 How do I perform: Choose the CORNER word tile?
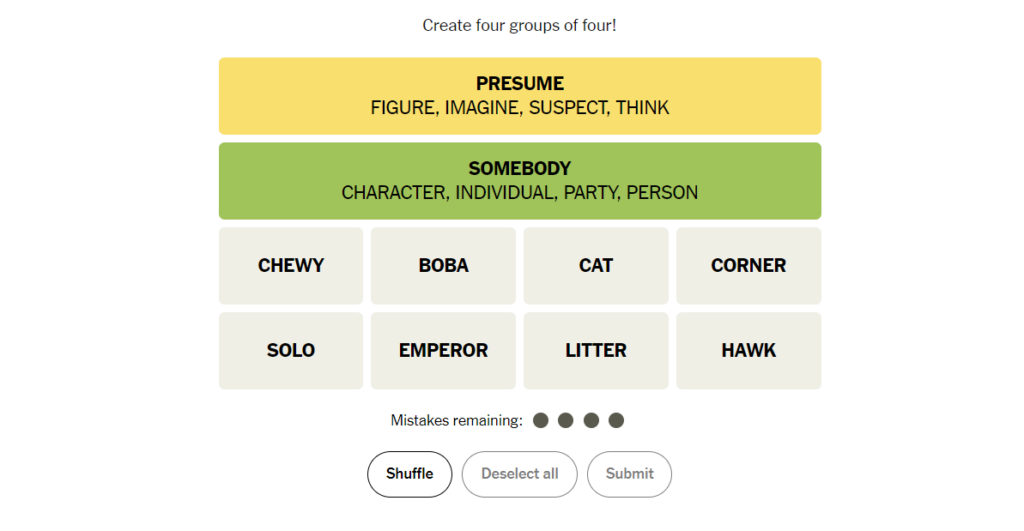click(748, 266)
